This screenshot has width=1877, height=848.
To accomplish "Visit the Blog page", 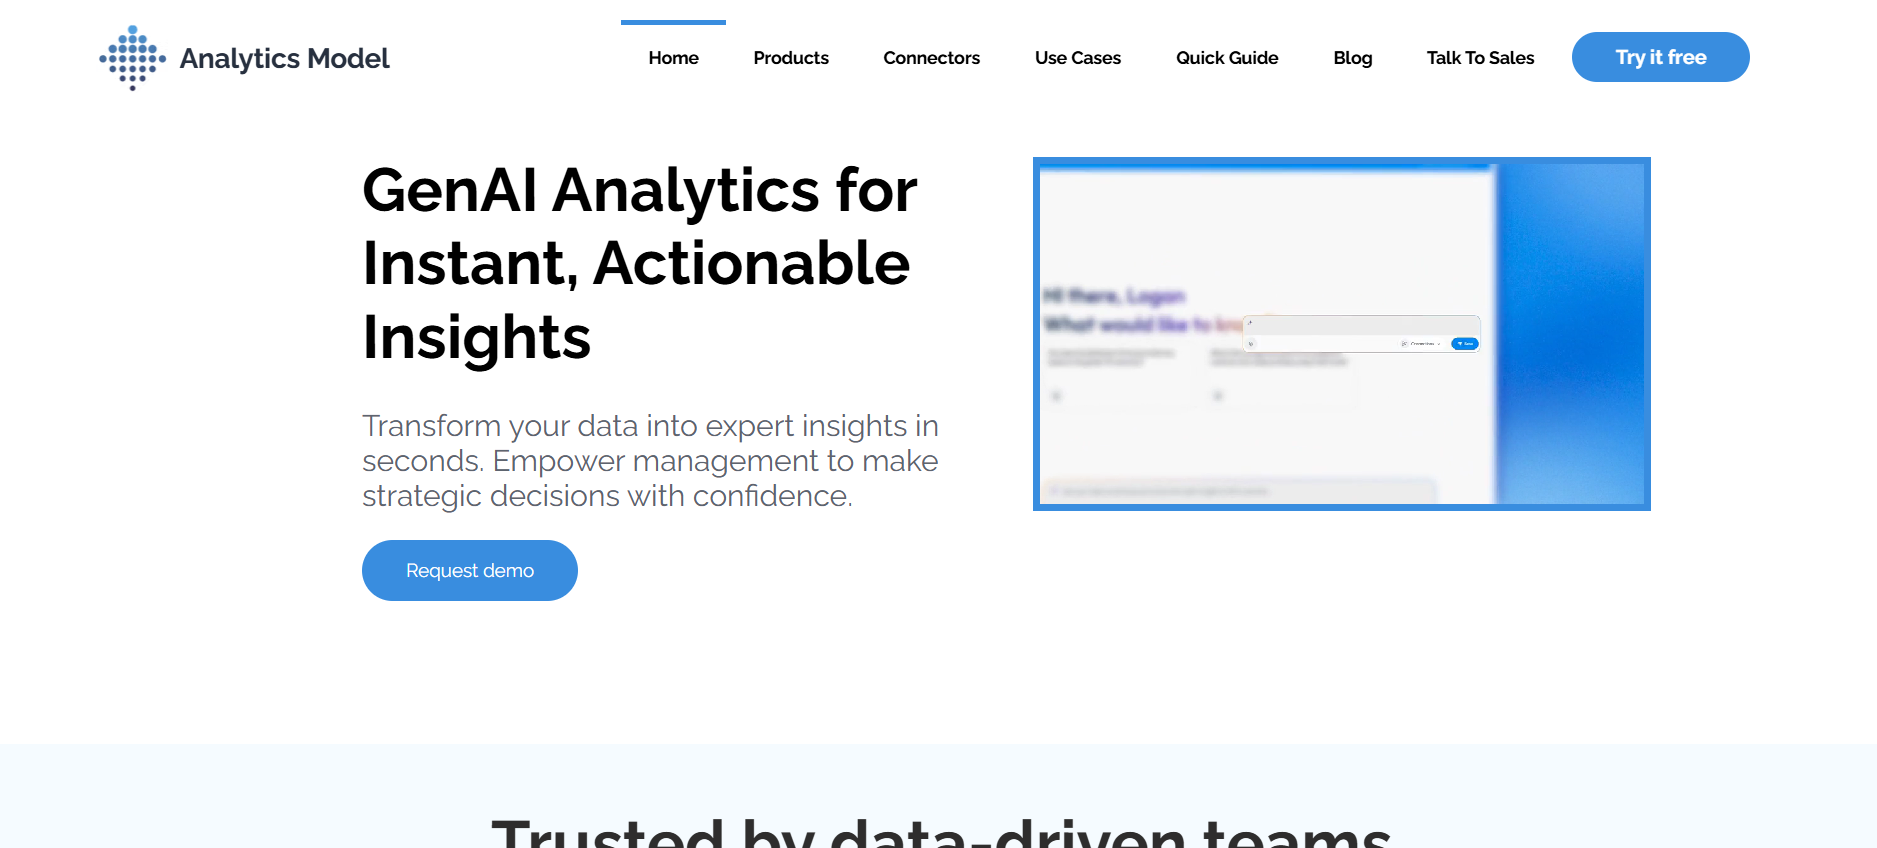I will 1352,58.
